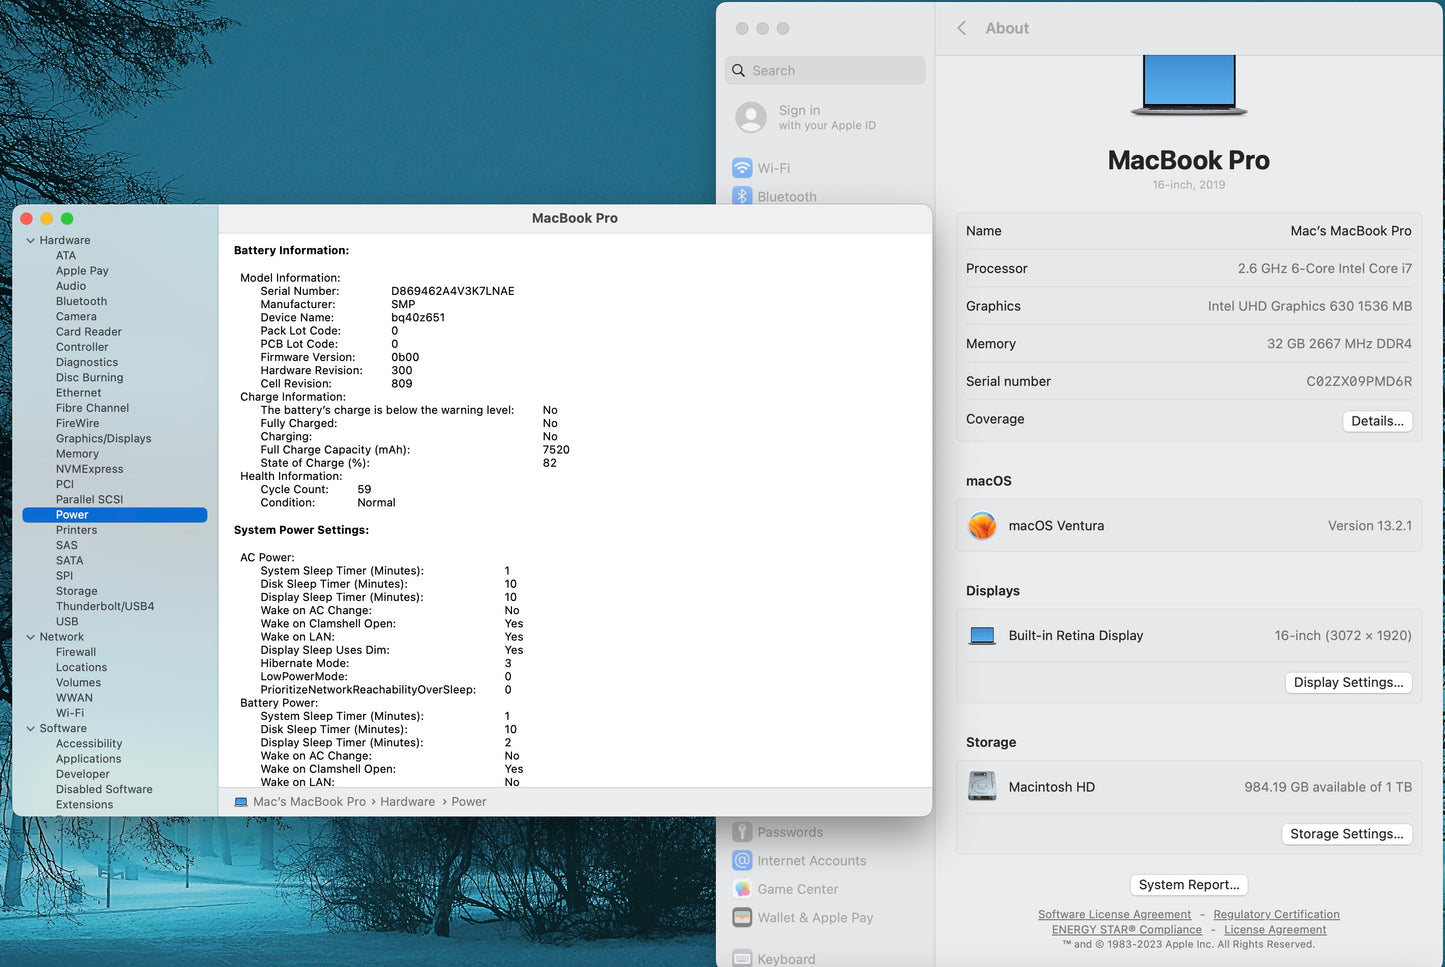The image size is (1445, 967).
Task: Open the Software License Agreement link
Action: [x=1114, y=915]
